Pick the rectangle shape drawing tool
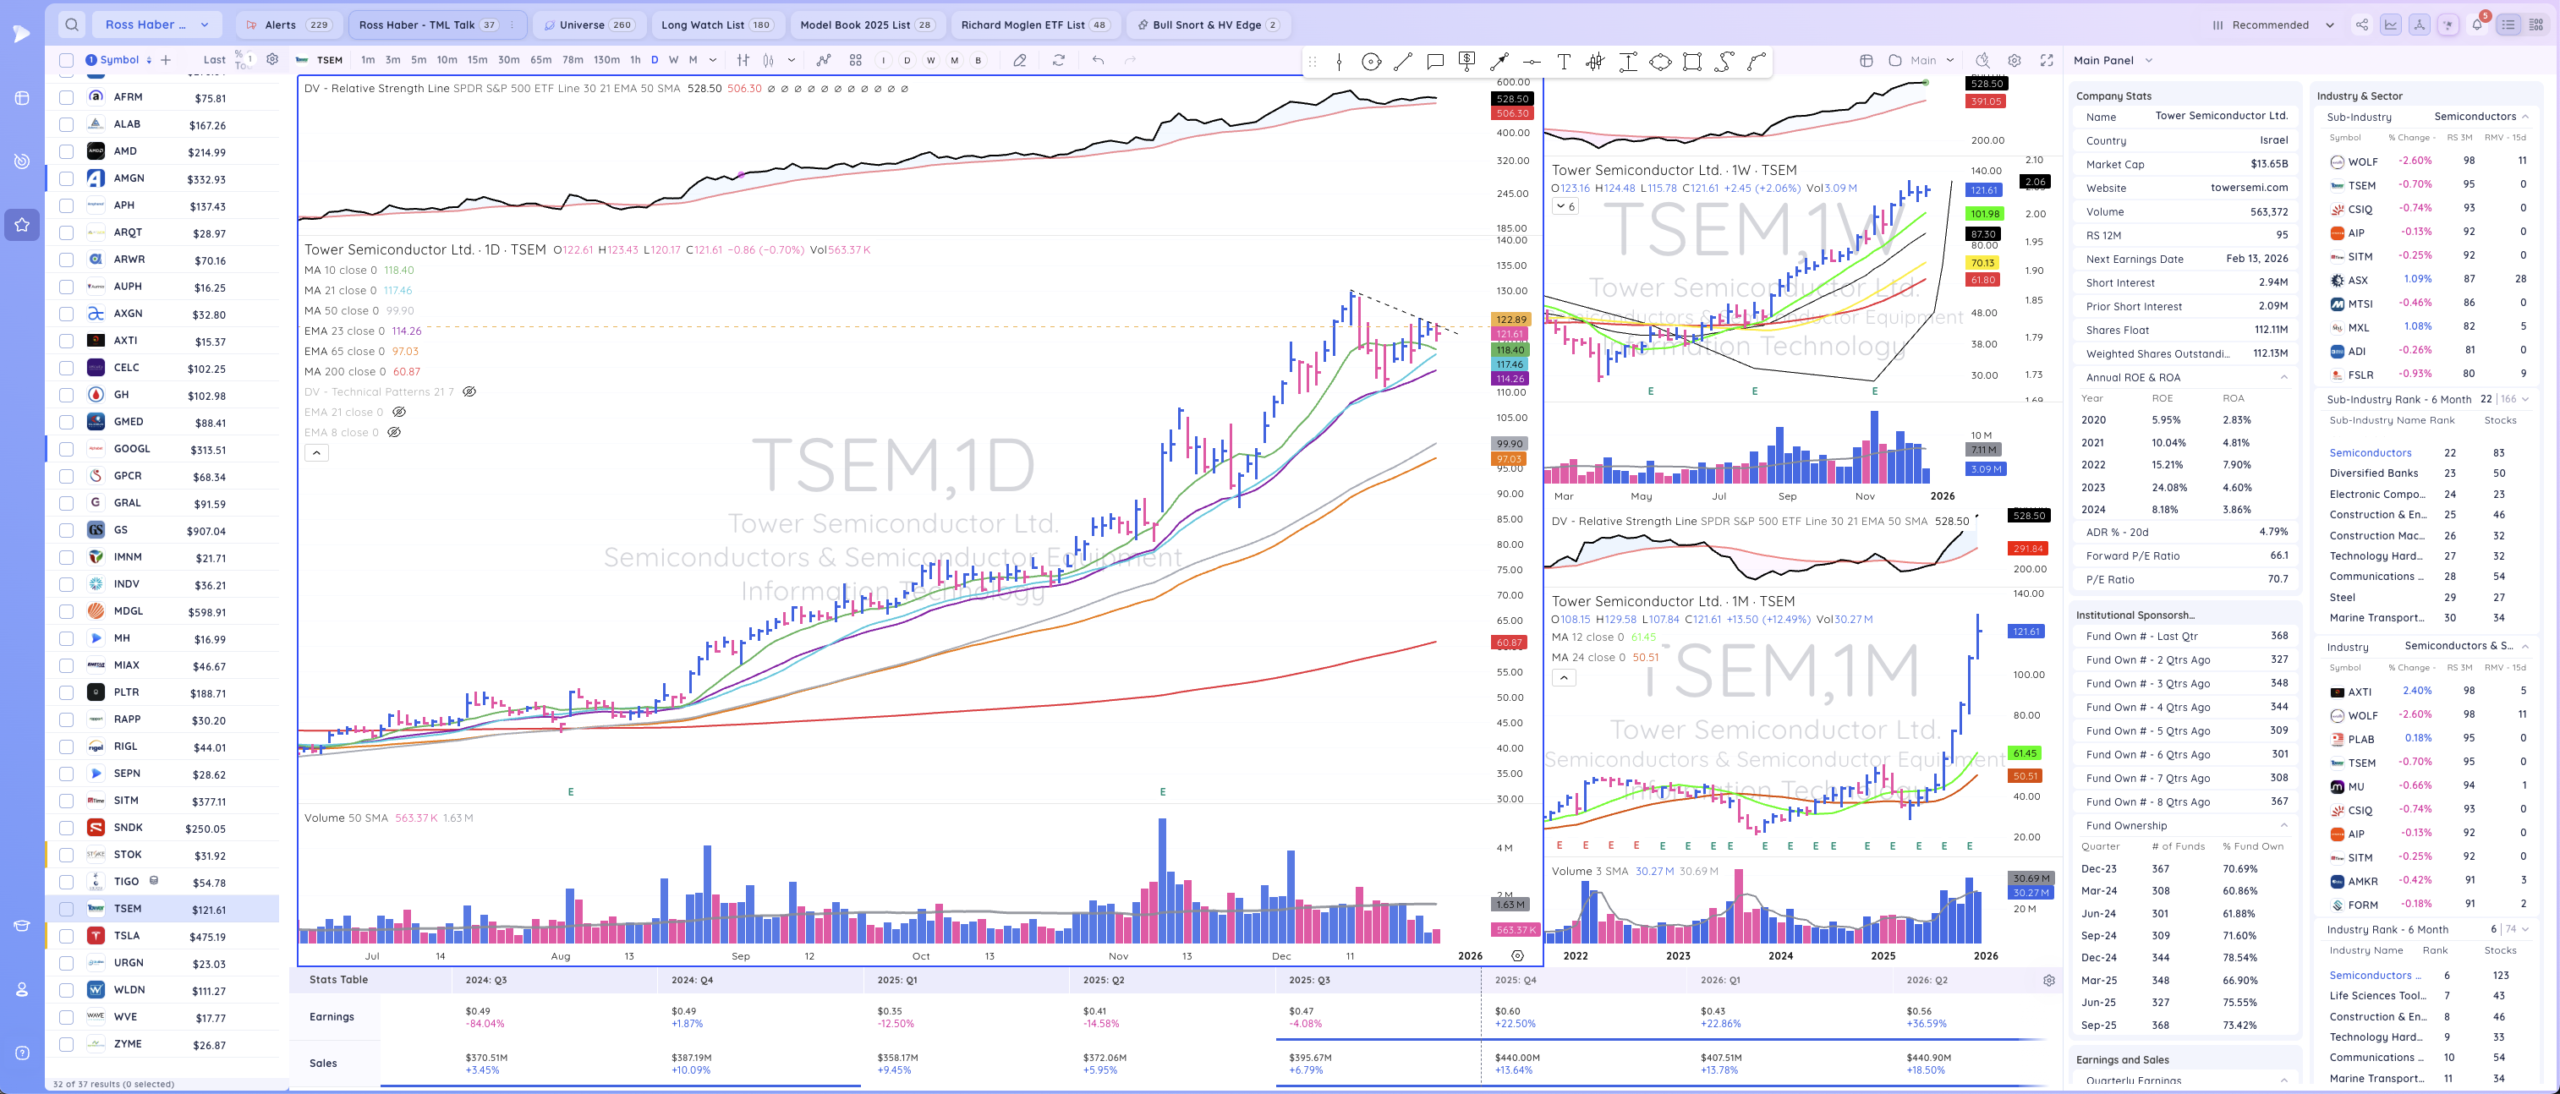Image resolution: width=2560 pixels, height=1094 pixels. coord(1692,62)
